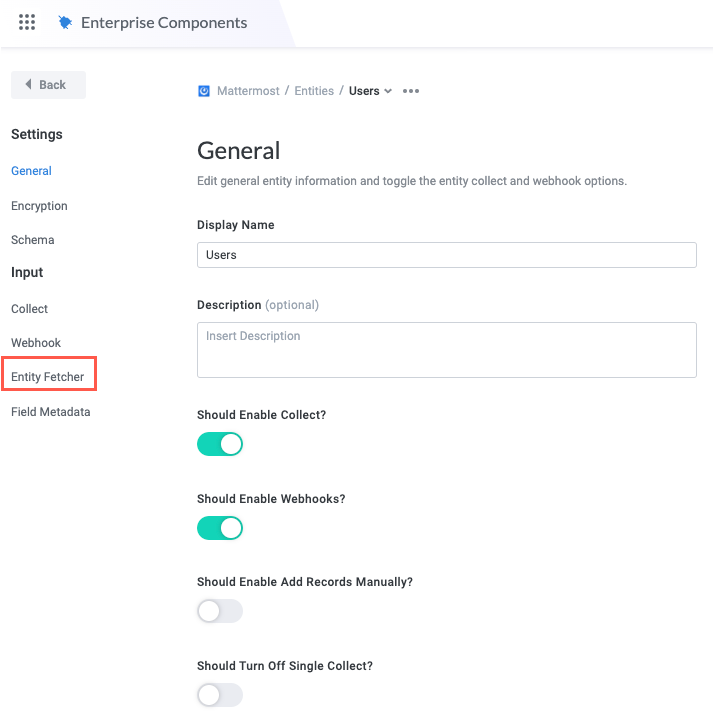Toggle Should Turn Off Single Collect
This screenshot has width=713, height=722.
point(220,694)
